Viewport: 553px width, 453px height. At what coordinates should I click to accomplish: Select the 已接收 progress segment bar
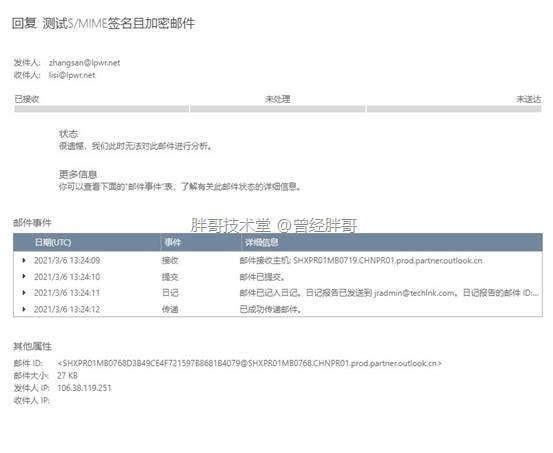[x=101, y=109]
